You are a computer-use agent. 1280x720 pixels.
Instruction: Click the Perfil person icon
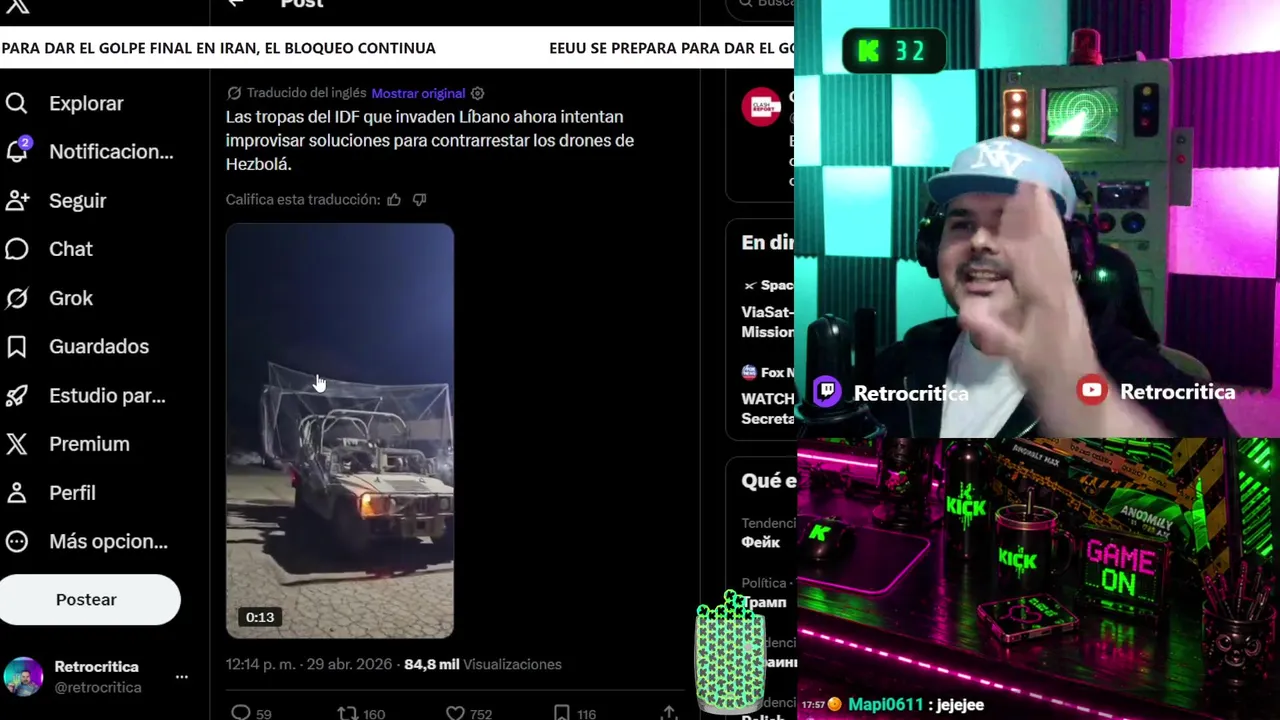tap(16, 492)
